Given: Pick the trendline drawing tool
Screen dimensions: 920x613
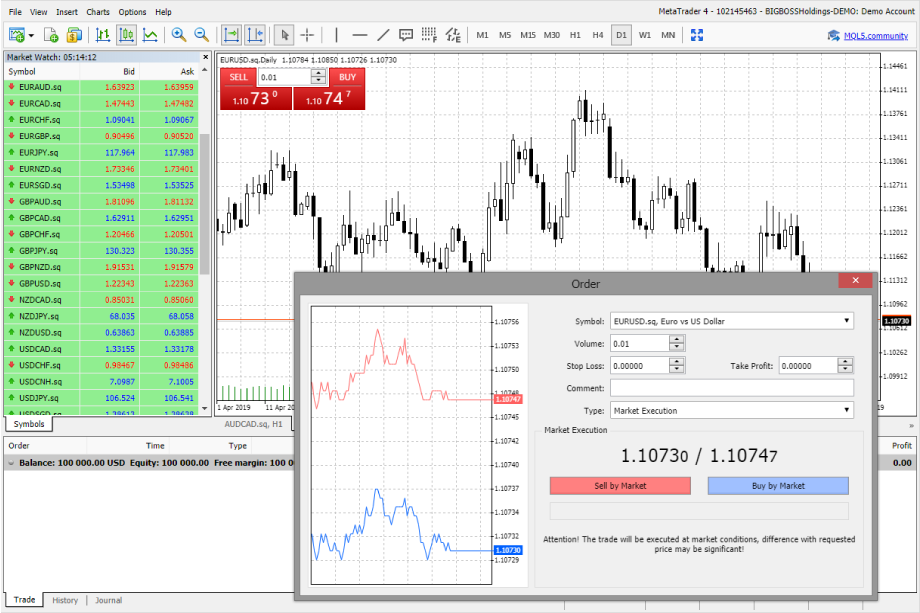Looking at the screenshot, I should [382, 35].
